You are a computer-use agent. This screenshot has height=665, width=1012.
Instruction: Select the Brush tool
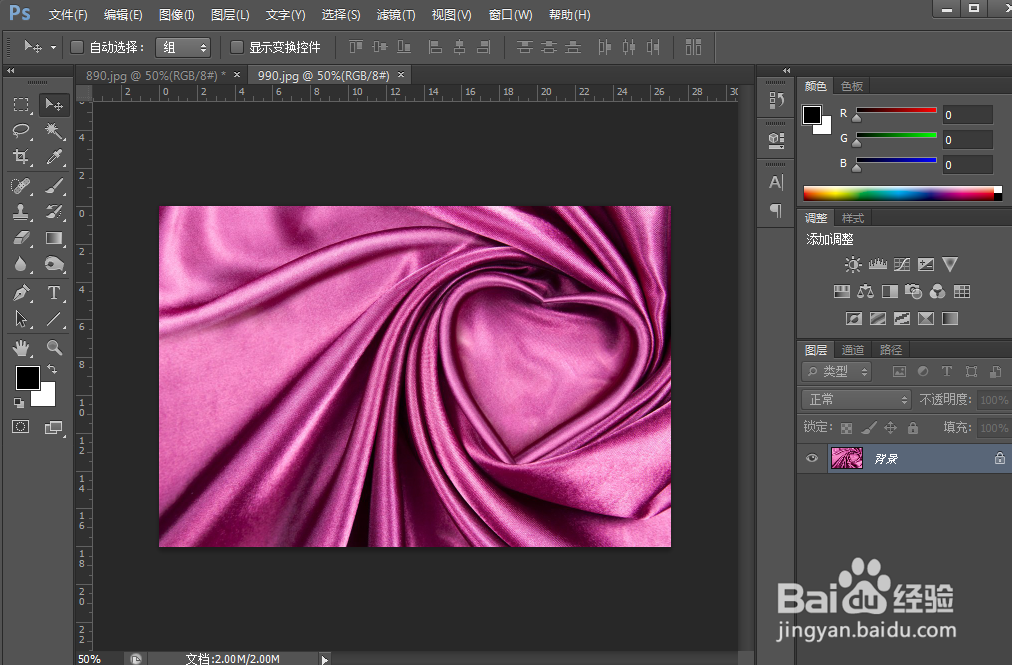coord(54,186)
